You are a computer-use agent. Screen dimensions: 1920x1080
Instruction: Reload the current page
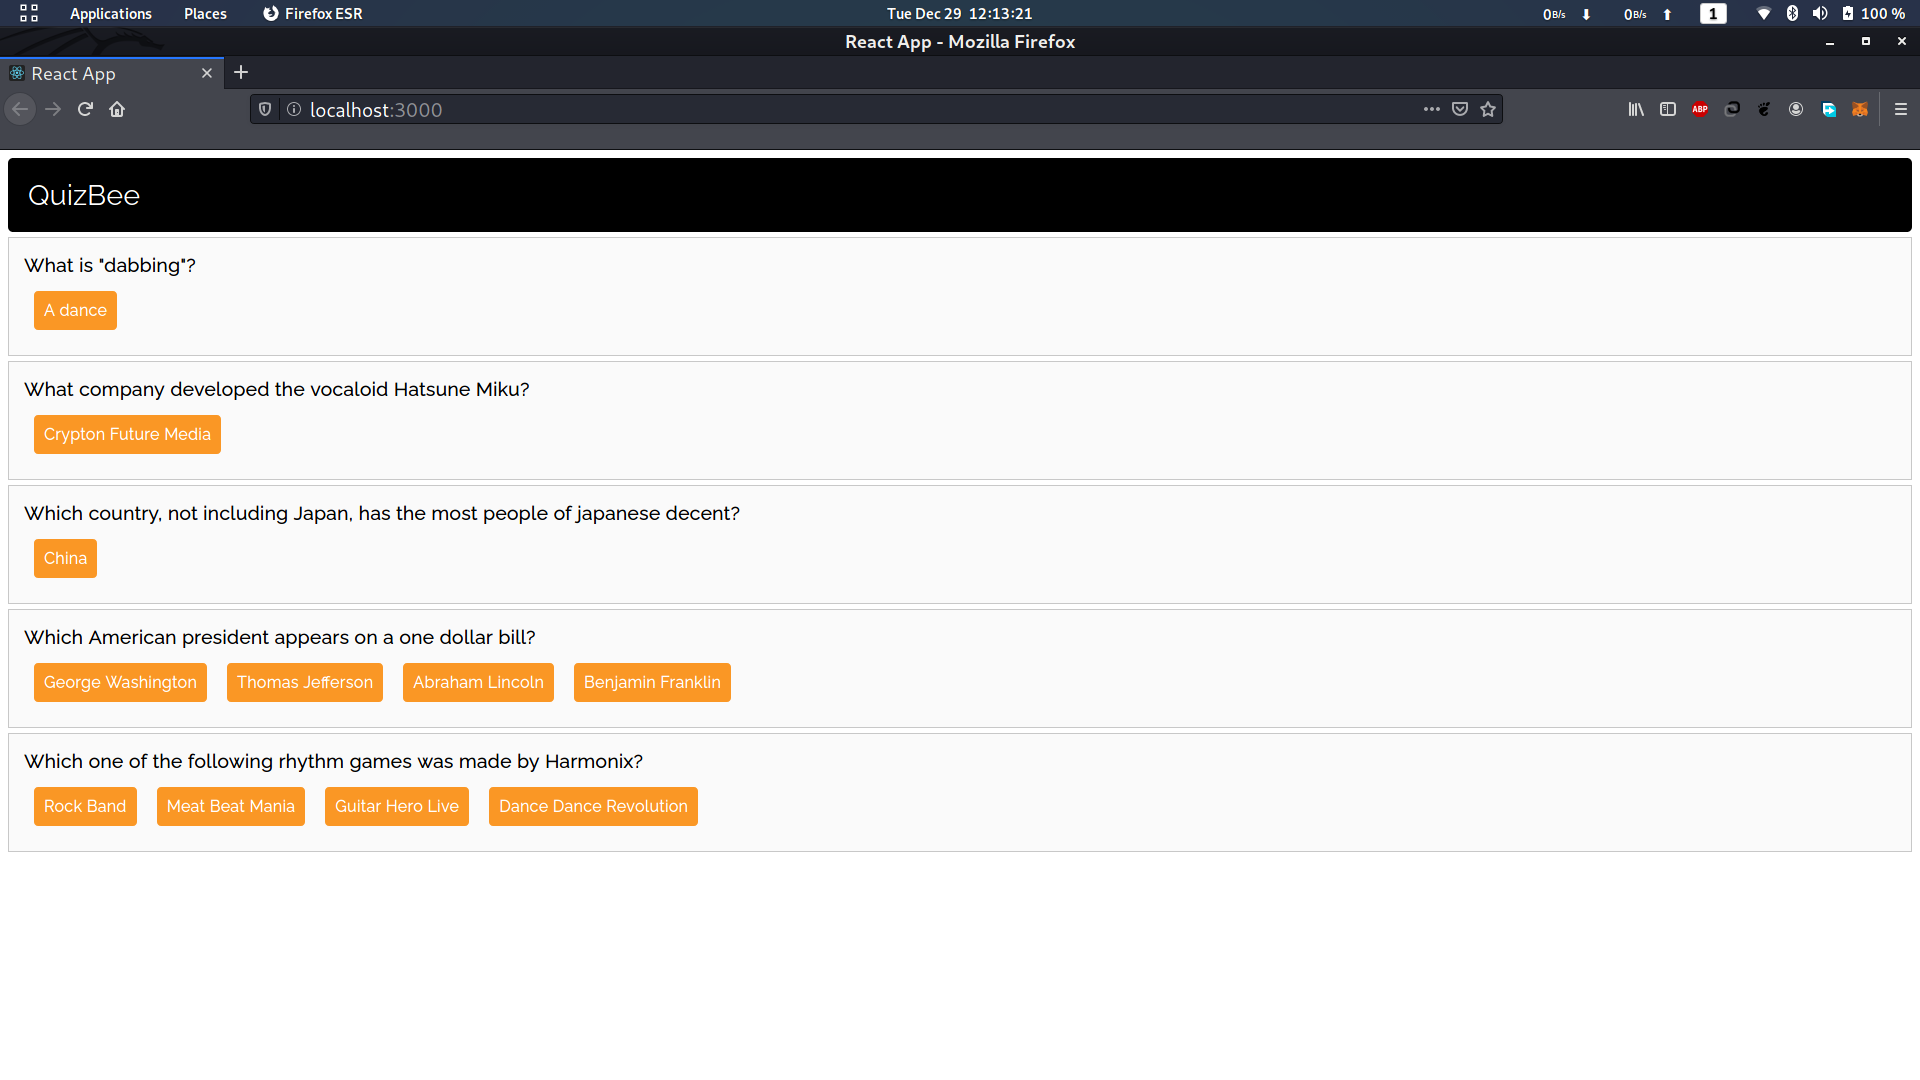point(85,110)
